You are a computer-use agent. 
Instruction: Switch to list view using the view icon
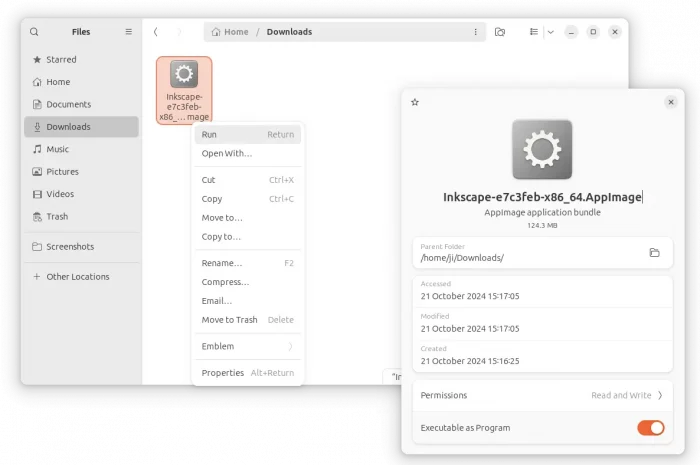coord(534,32)
